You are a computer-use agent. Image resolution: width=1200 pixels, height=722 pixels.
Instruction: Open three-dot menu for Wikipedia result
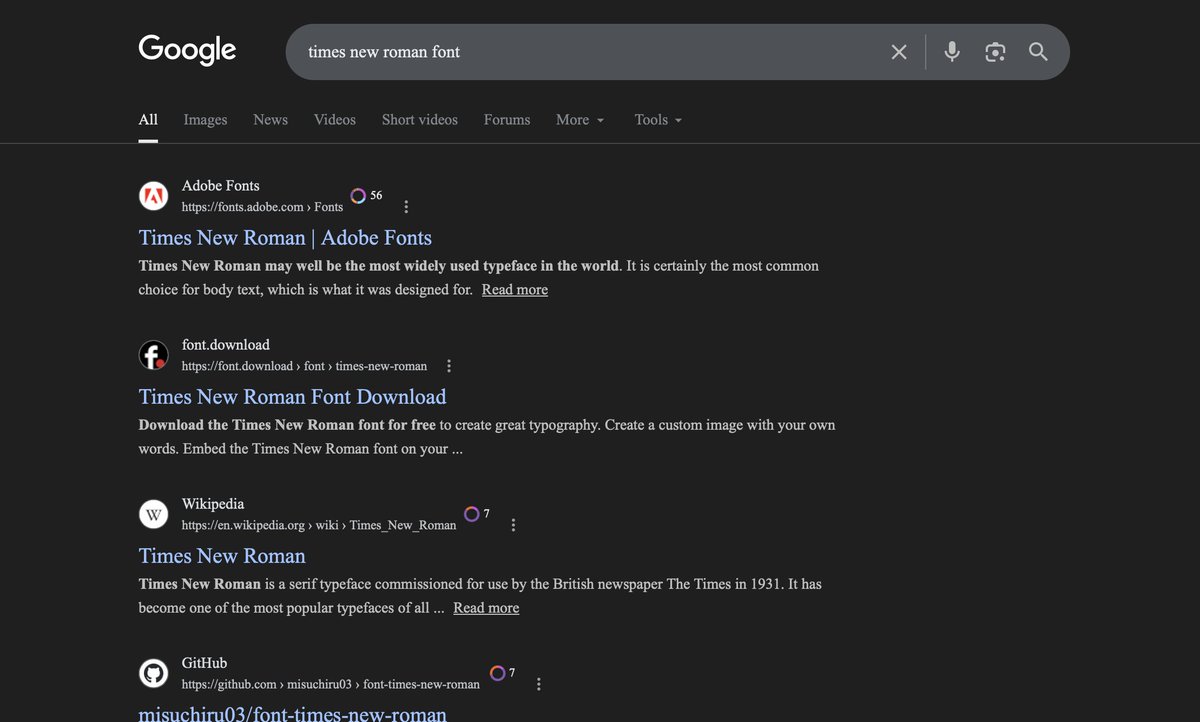pyautogui.click(x=513, y=525)
